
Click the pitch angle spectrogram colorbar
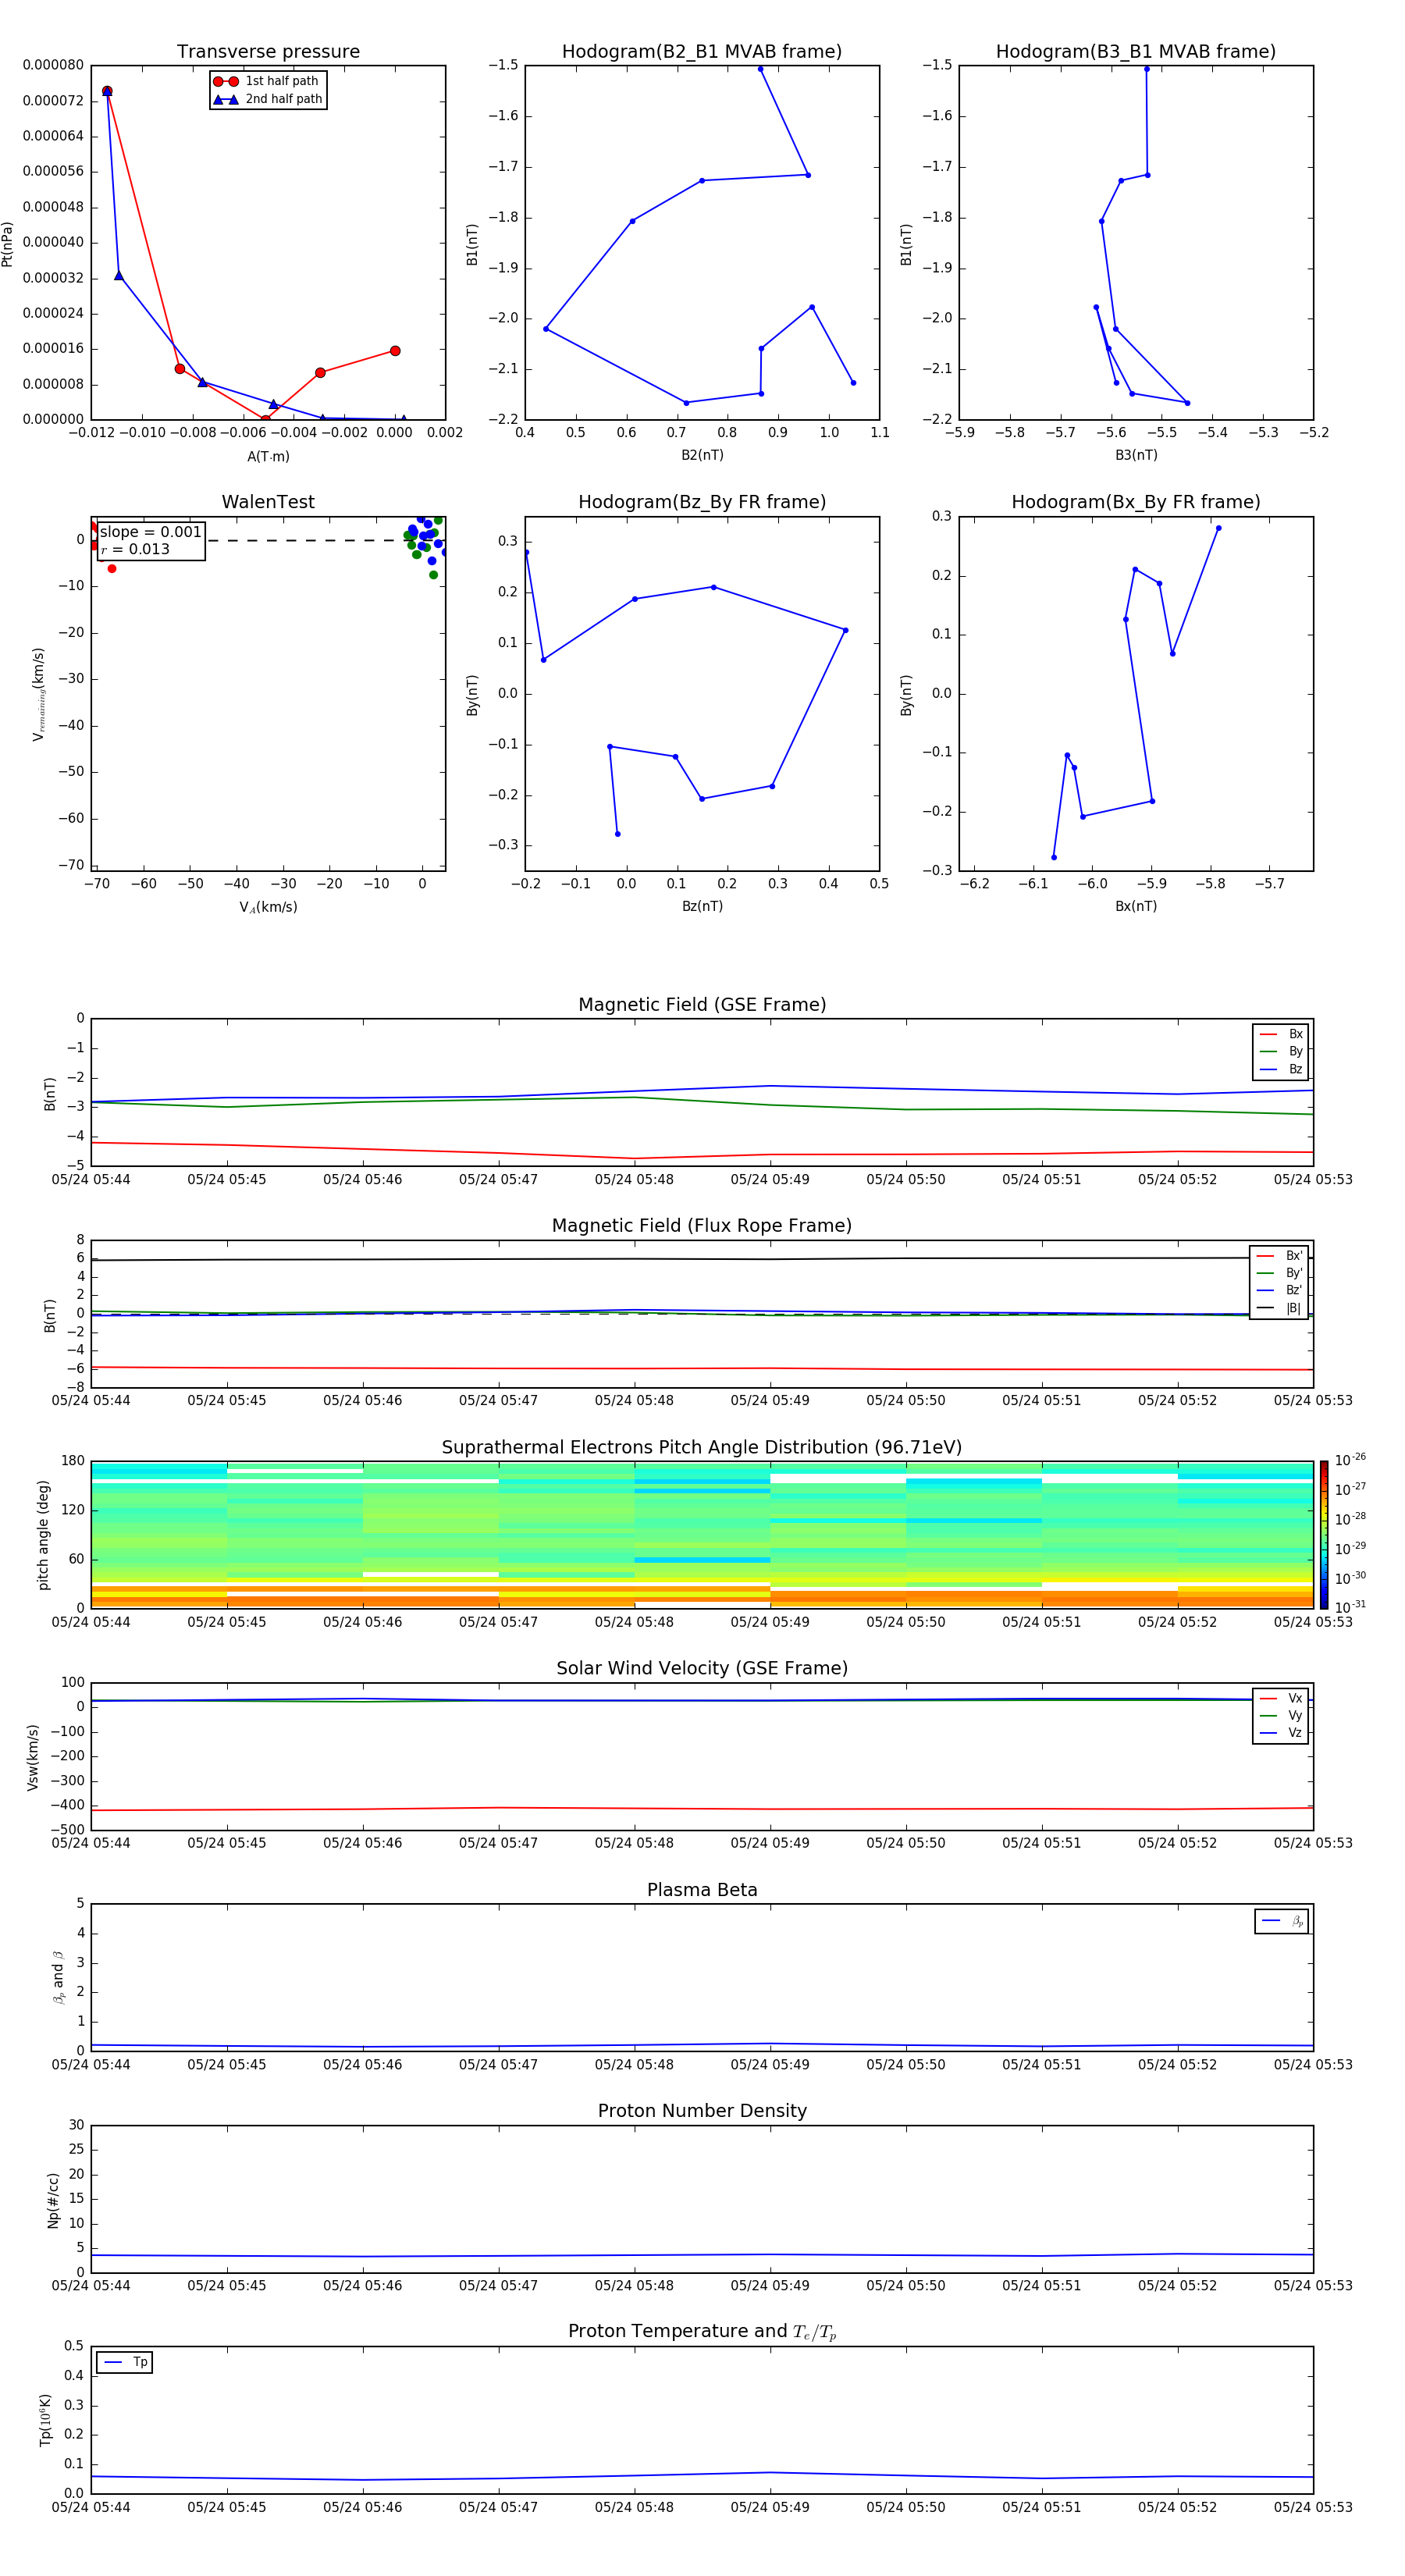point(1324,1535)
